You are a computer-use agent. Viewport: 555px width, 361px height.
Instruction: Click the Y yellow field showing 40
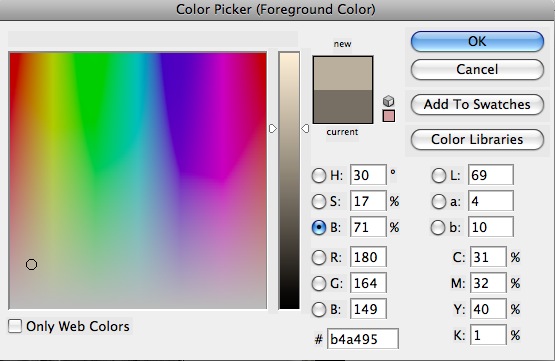488,309
